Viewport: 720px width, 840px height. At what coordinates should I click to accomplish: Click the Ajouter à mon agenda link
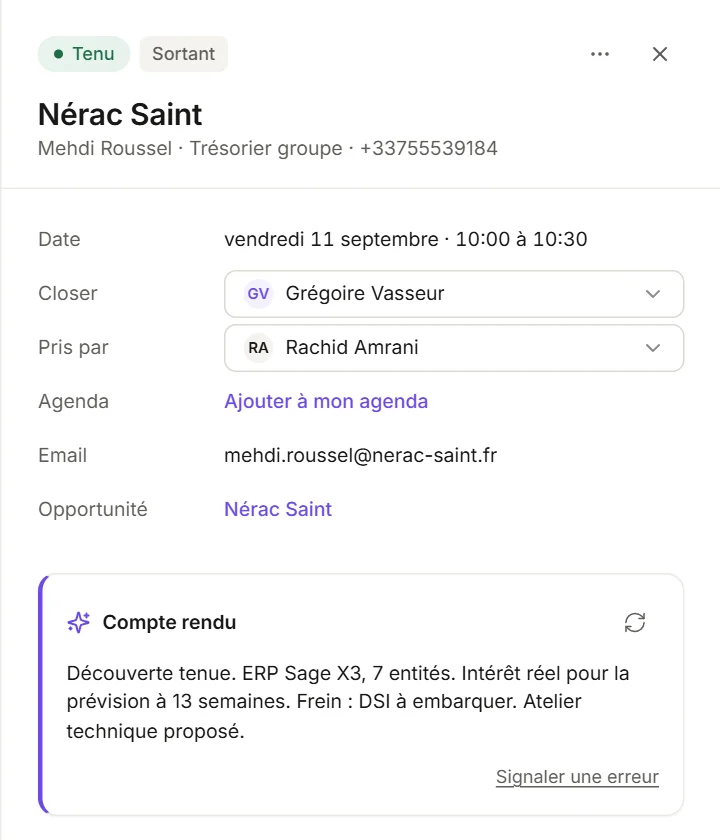tap(326, 401)
